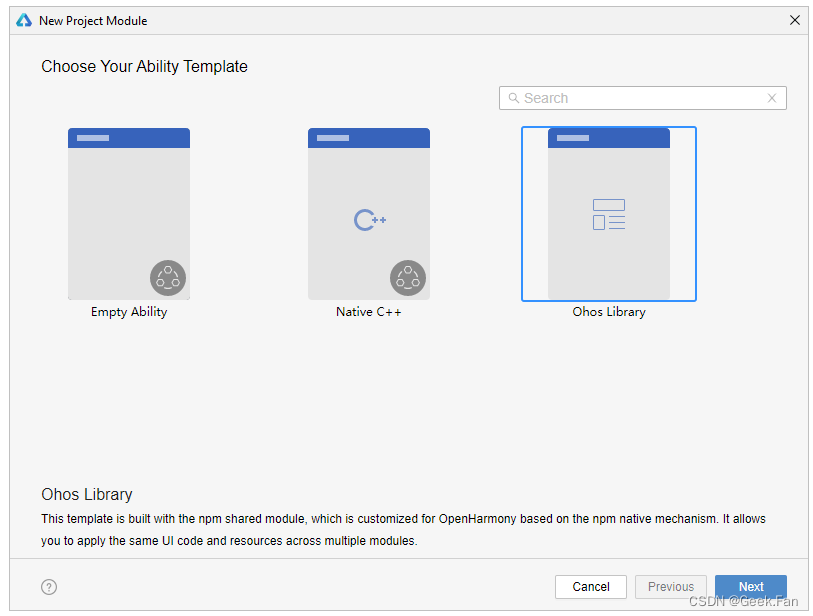Viewport: 813px width, 616px height.
Task: Click the help question mark icon
Action: [48, 587]
